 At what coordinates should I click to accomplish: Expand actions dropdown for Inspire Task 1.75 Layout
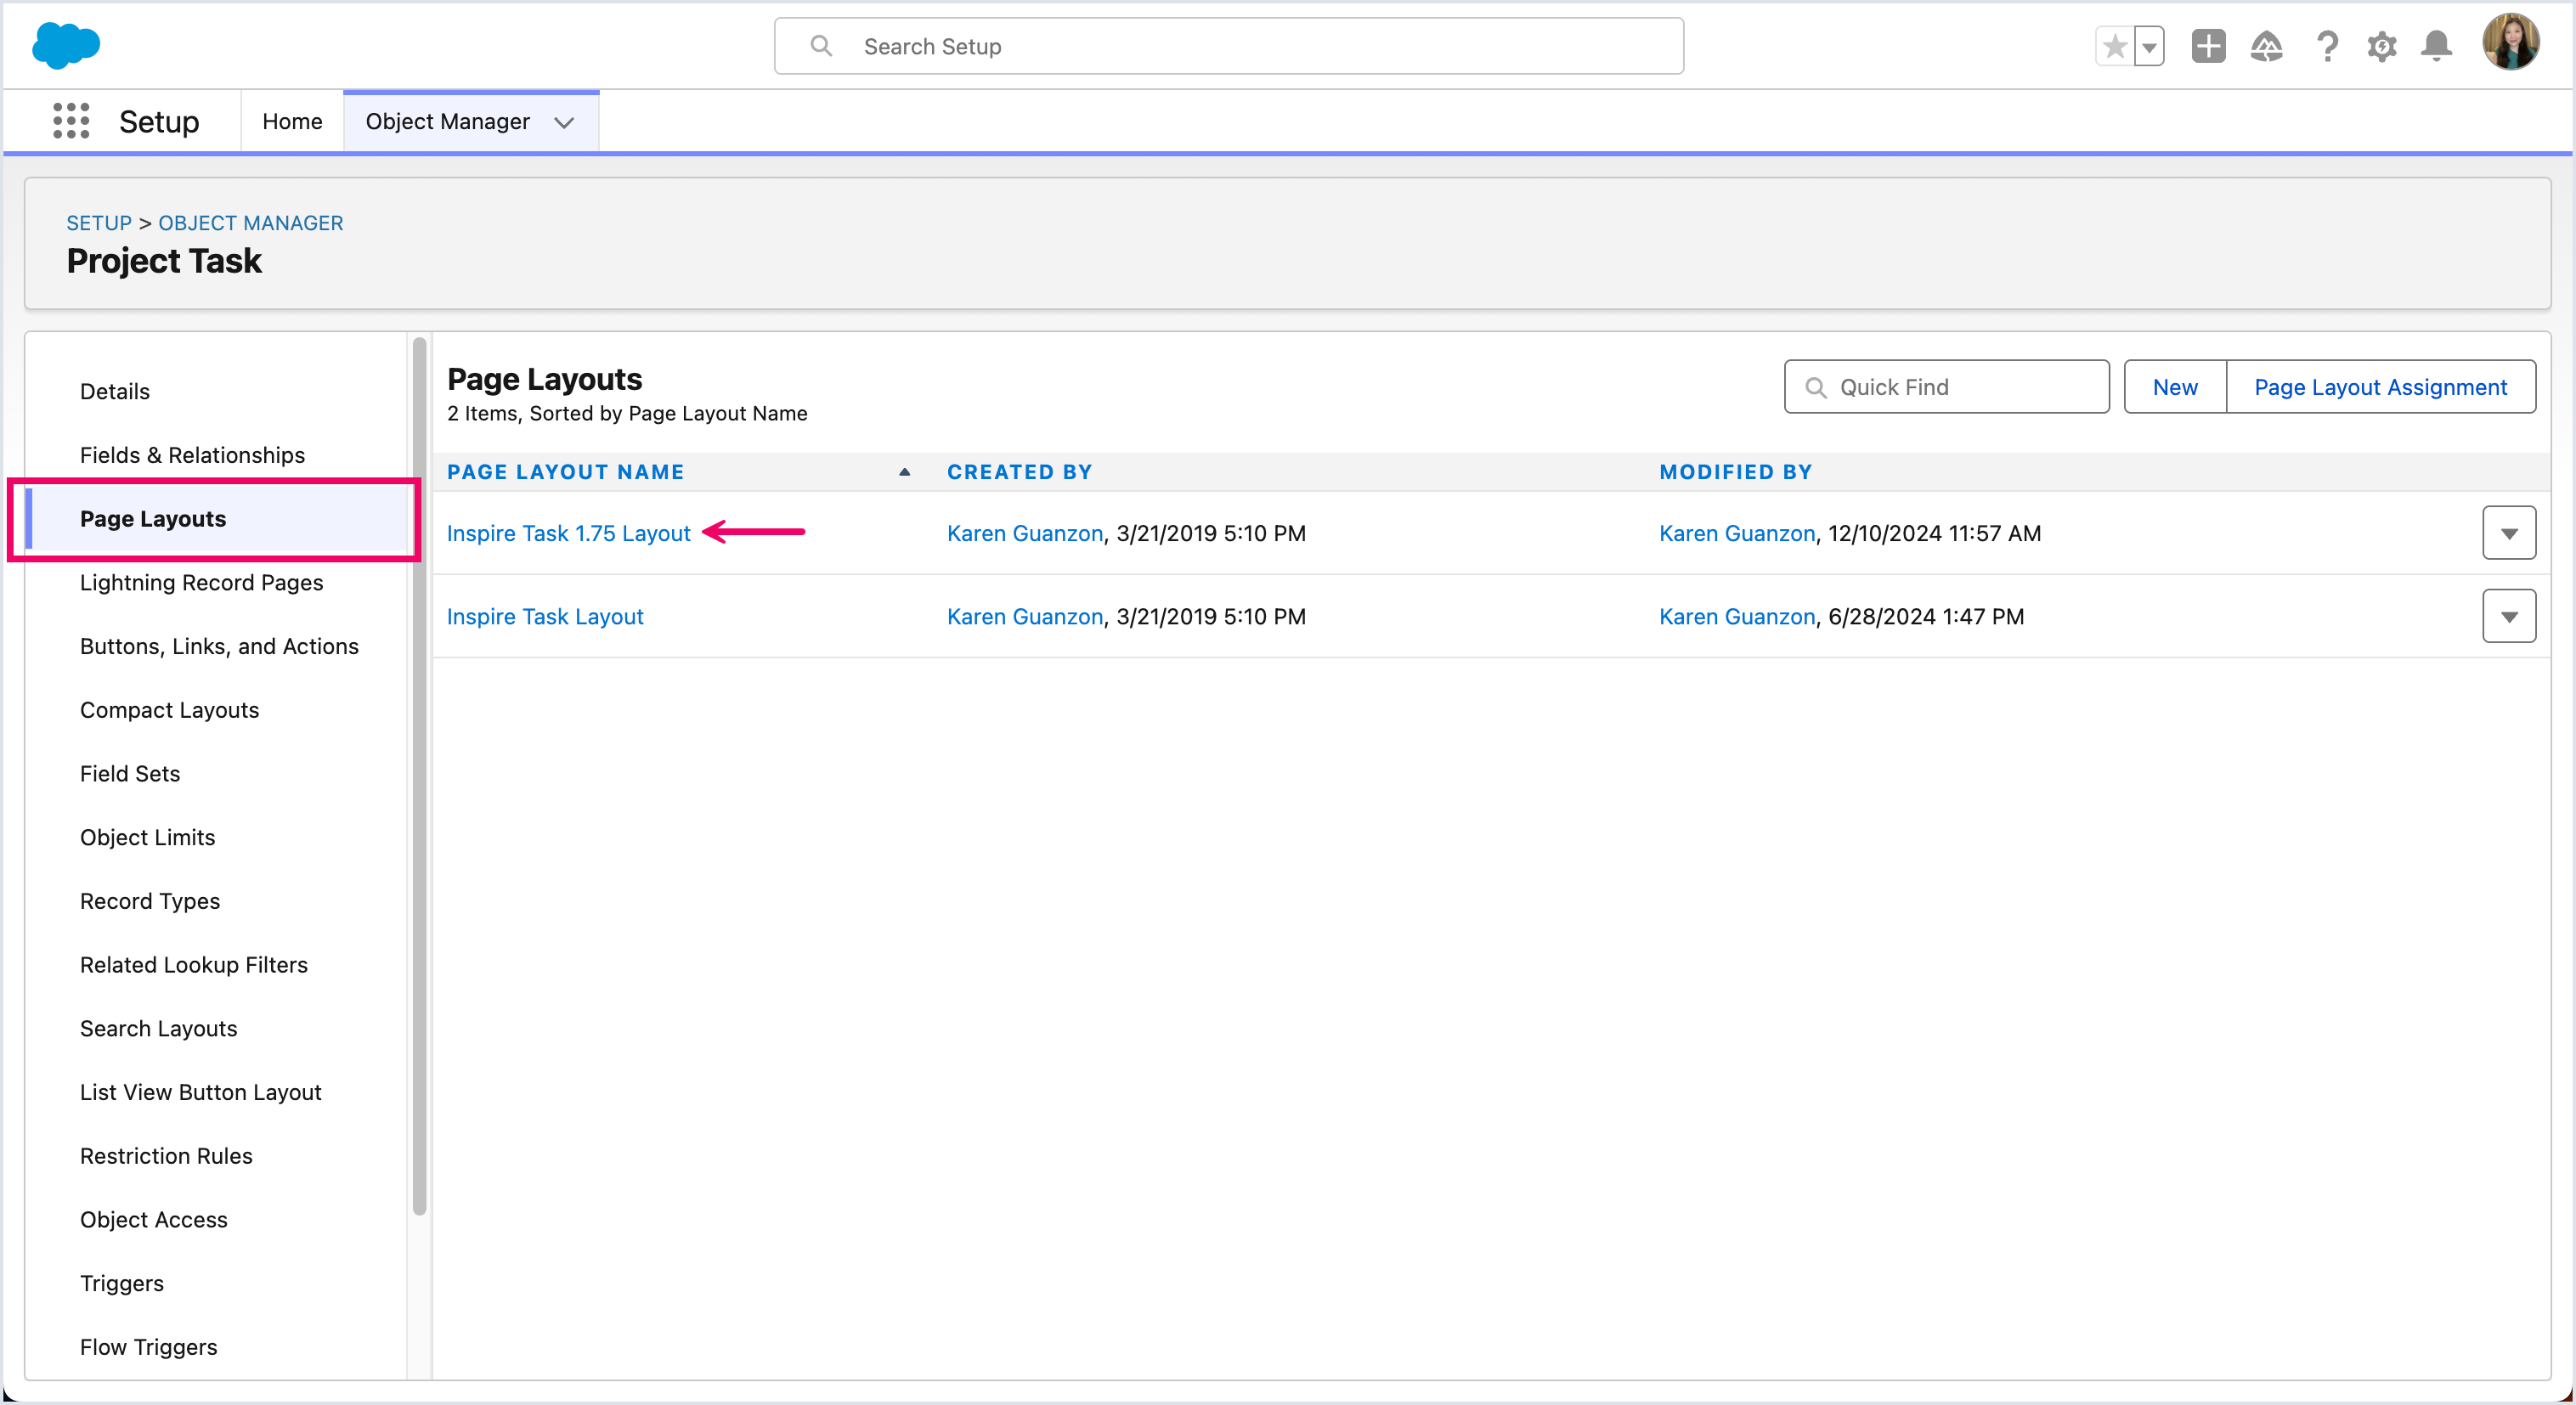(x=2509, y=533)
